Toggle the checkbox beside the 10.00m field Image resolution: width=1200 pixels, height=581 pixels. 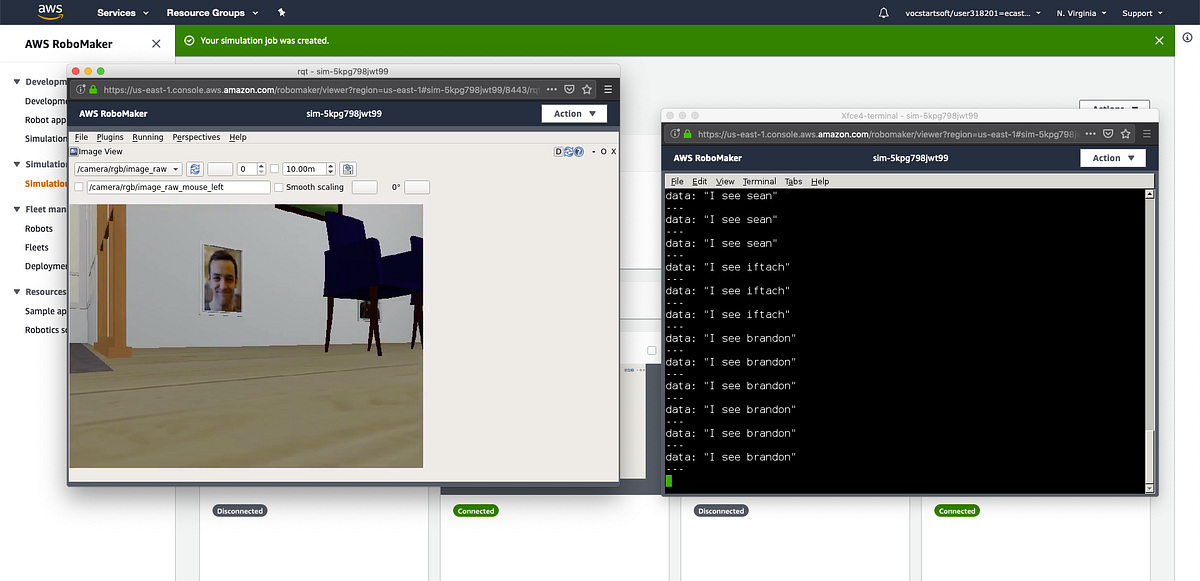276,168
